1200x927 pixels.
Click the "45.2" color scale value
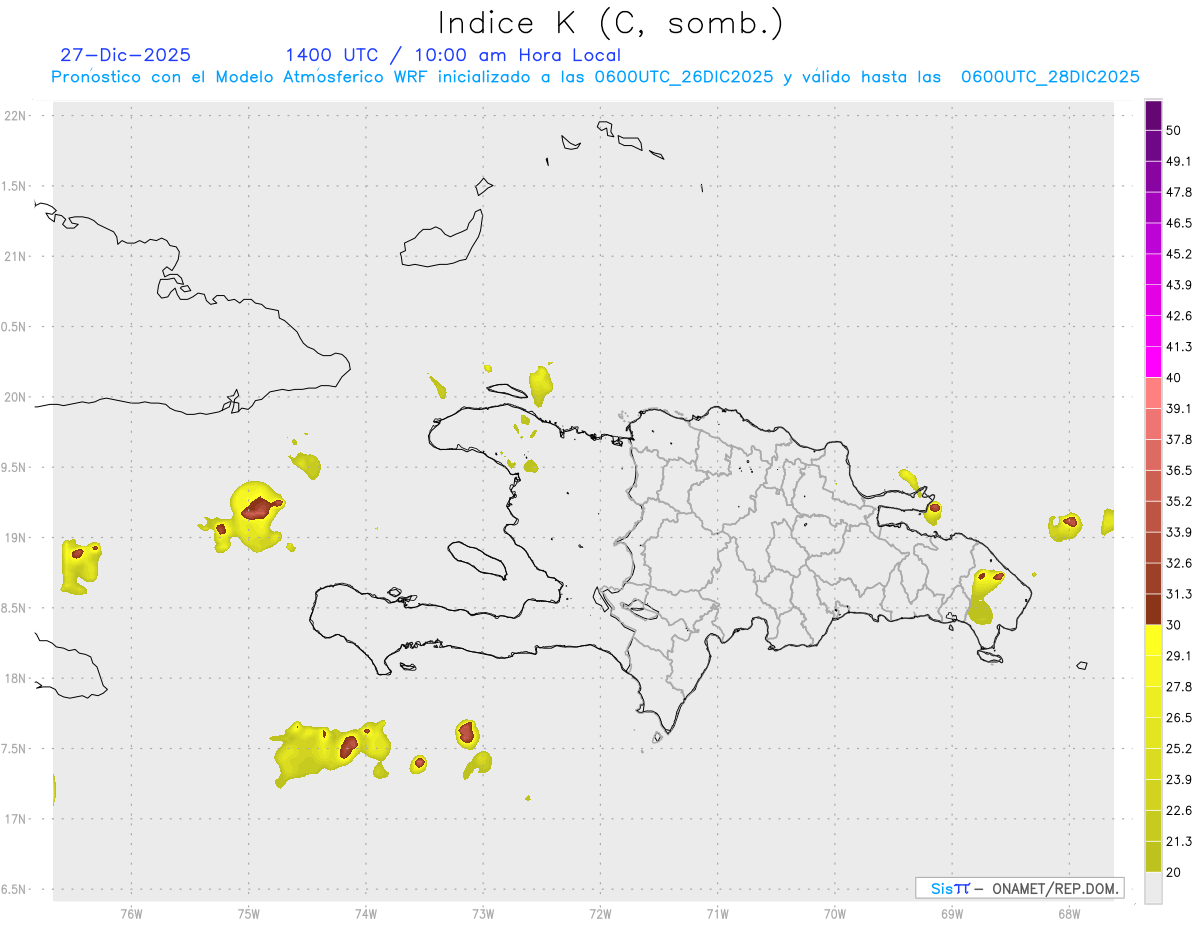(x=1179, y=255)
